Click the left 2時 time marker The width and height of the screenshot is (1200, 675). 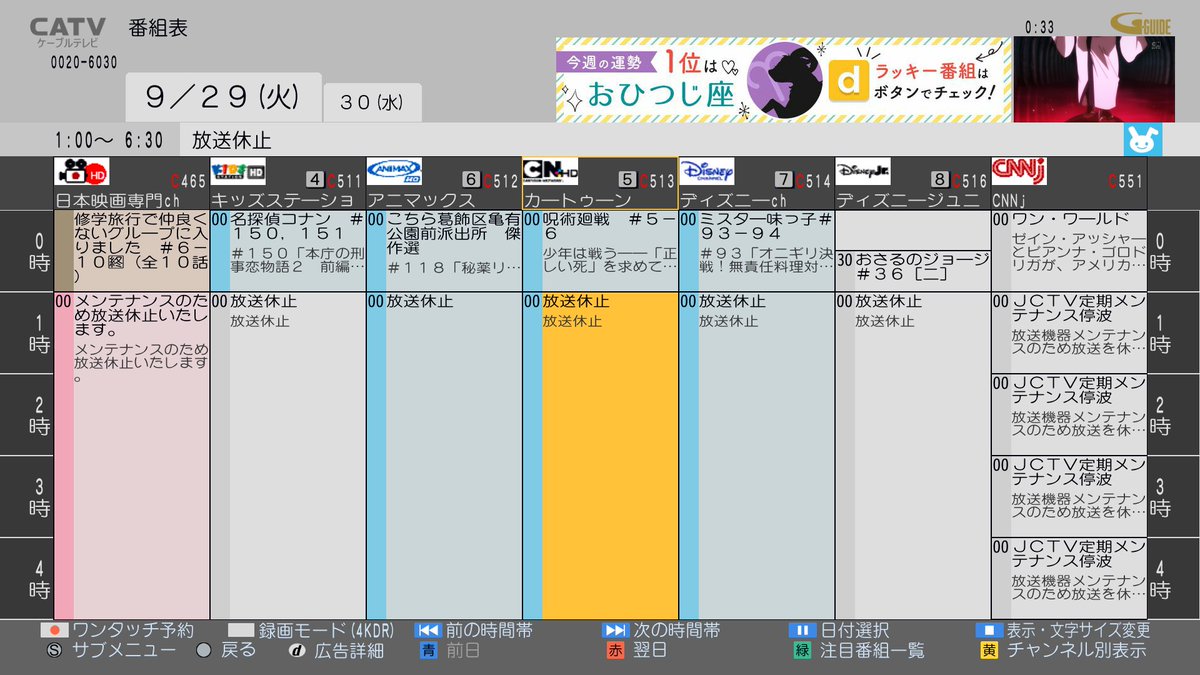(x=27, y=414)
